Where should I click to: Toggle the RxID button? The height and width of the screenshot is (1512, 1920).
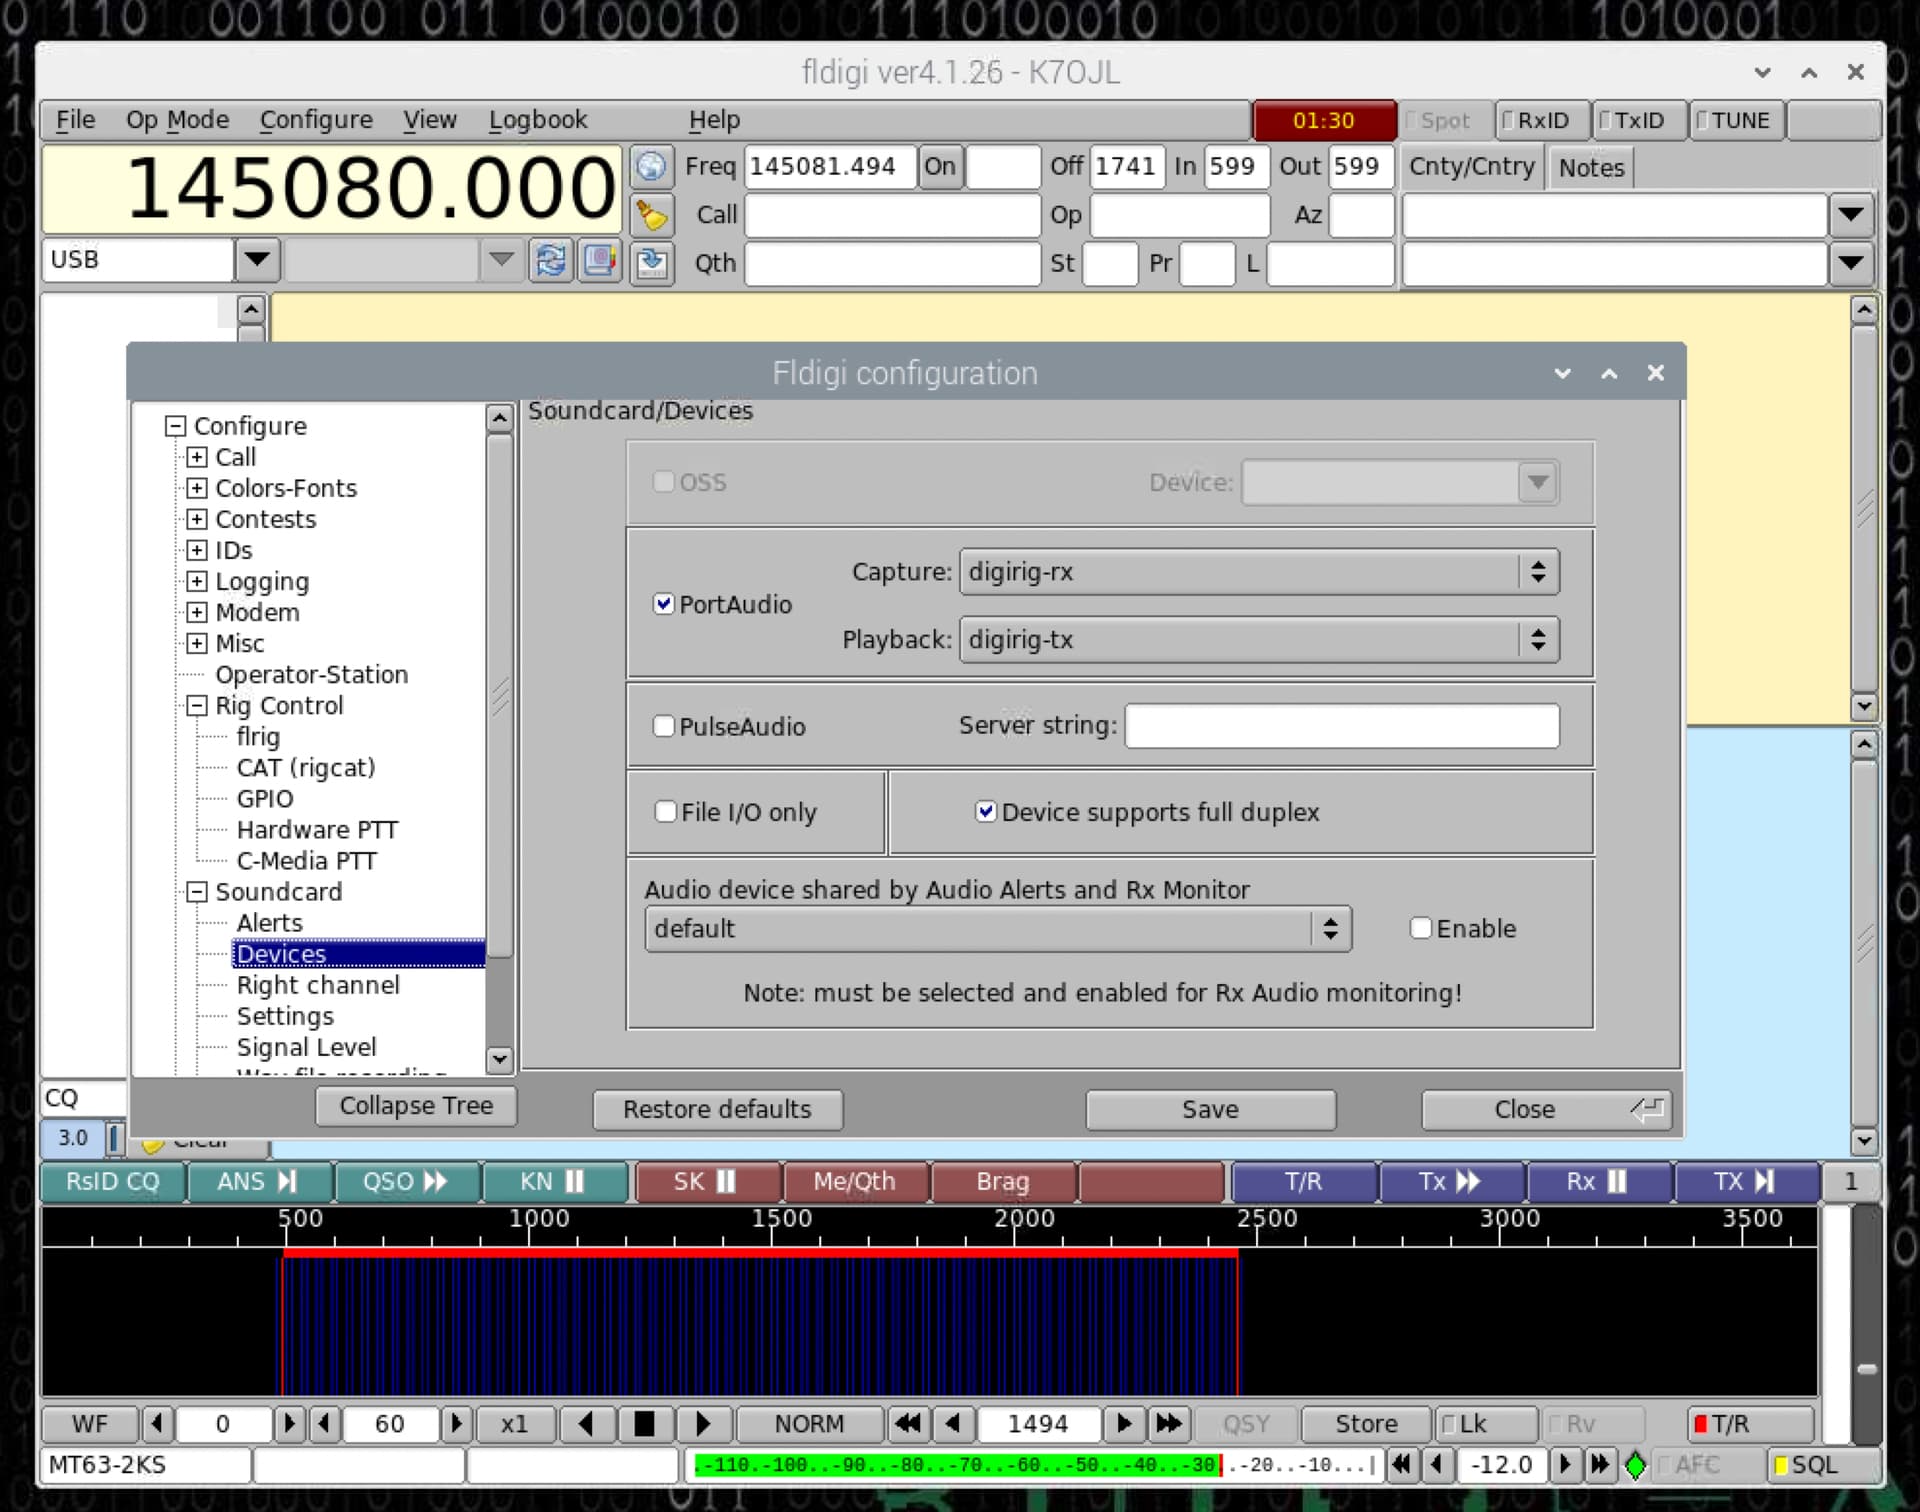coord(1543,120)
